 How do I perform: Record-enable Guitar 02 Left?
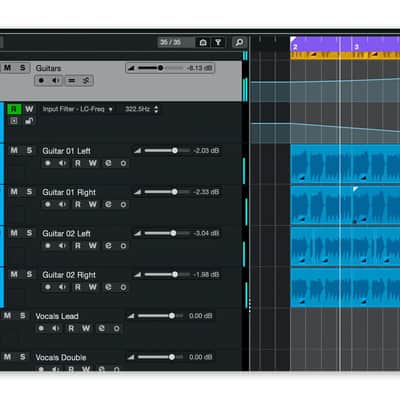click(48, 246)
